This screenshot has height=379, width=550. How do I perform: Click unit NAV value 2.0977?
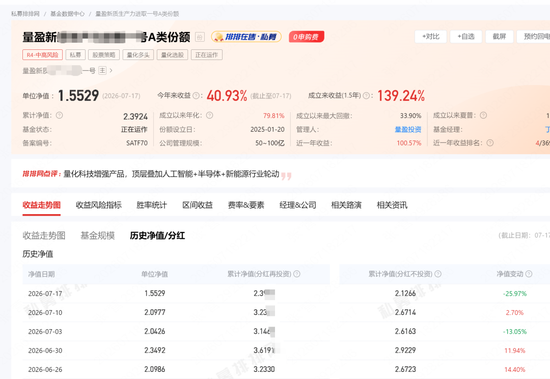[155, 312]
